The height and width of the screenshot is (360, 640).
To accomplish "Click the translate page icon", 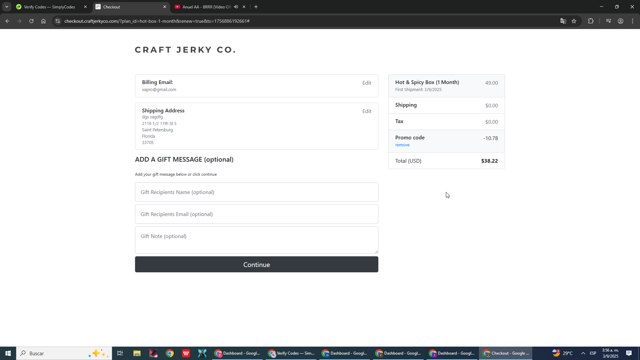I will coord(563,21).
